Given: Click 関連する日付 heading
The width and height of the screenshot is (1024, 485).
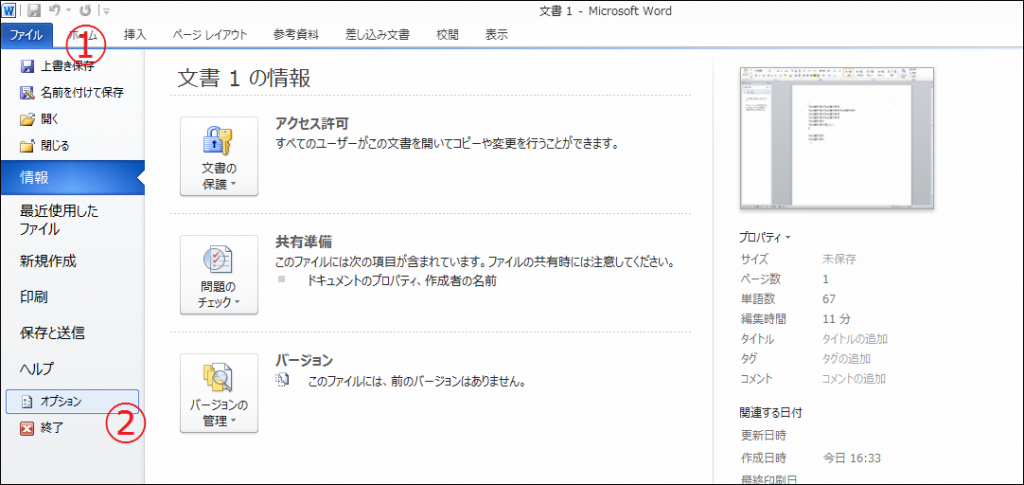Looking at the screenshot, I should point(770,413).
